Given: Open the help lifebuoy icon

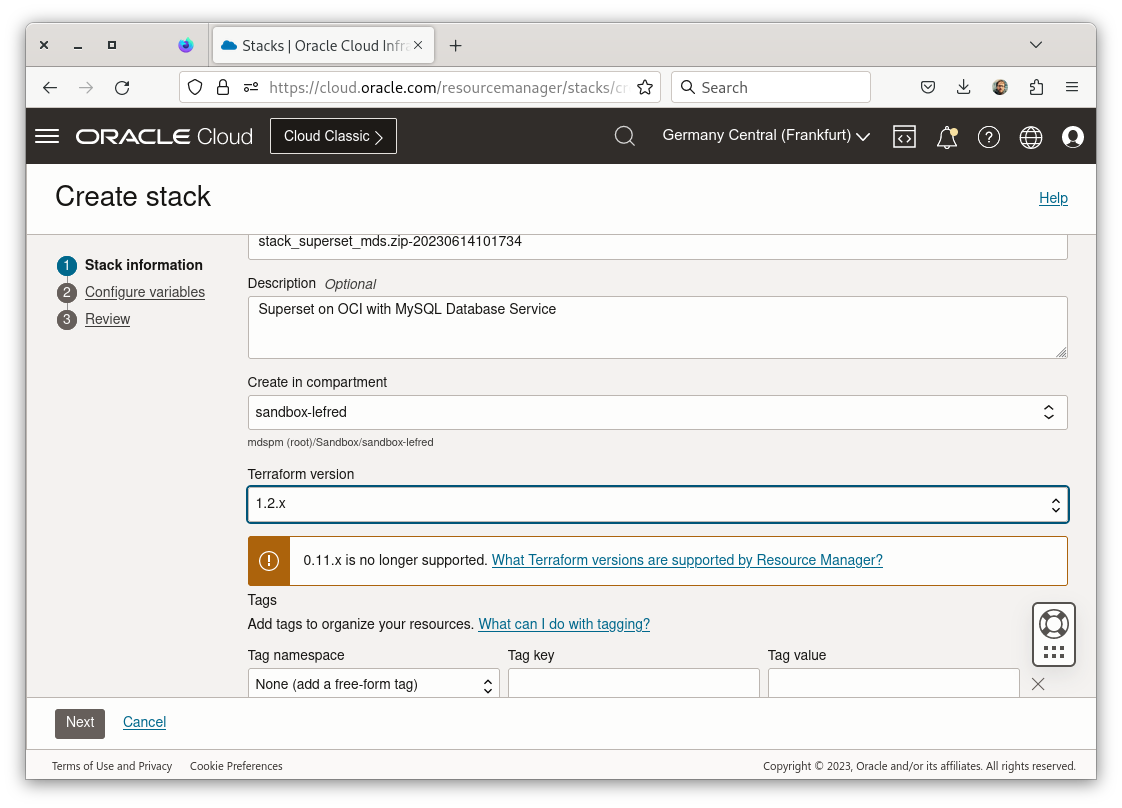Looking at the screenshot, I should point(989,136).
